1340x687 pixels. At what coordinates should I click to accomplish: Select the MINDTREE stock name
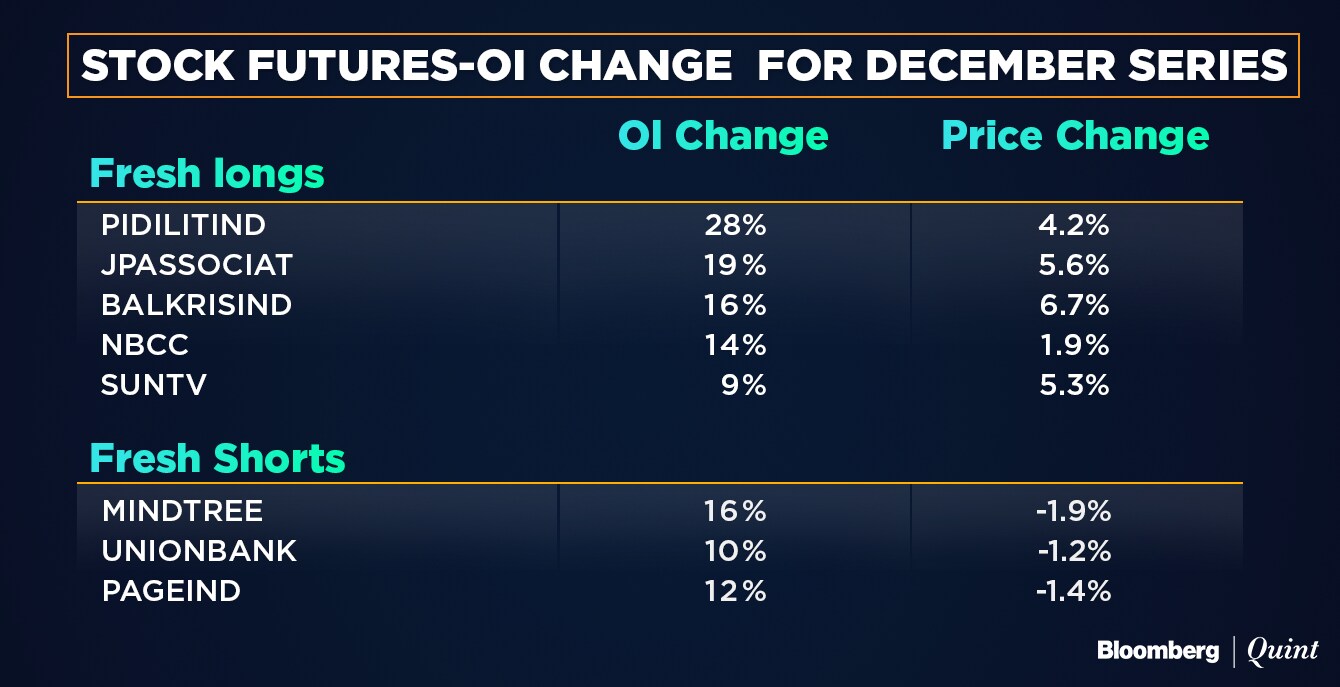(182, 511)
